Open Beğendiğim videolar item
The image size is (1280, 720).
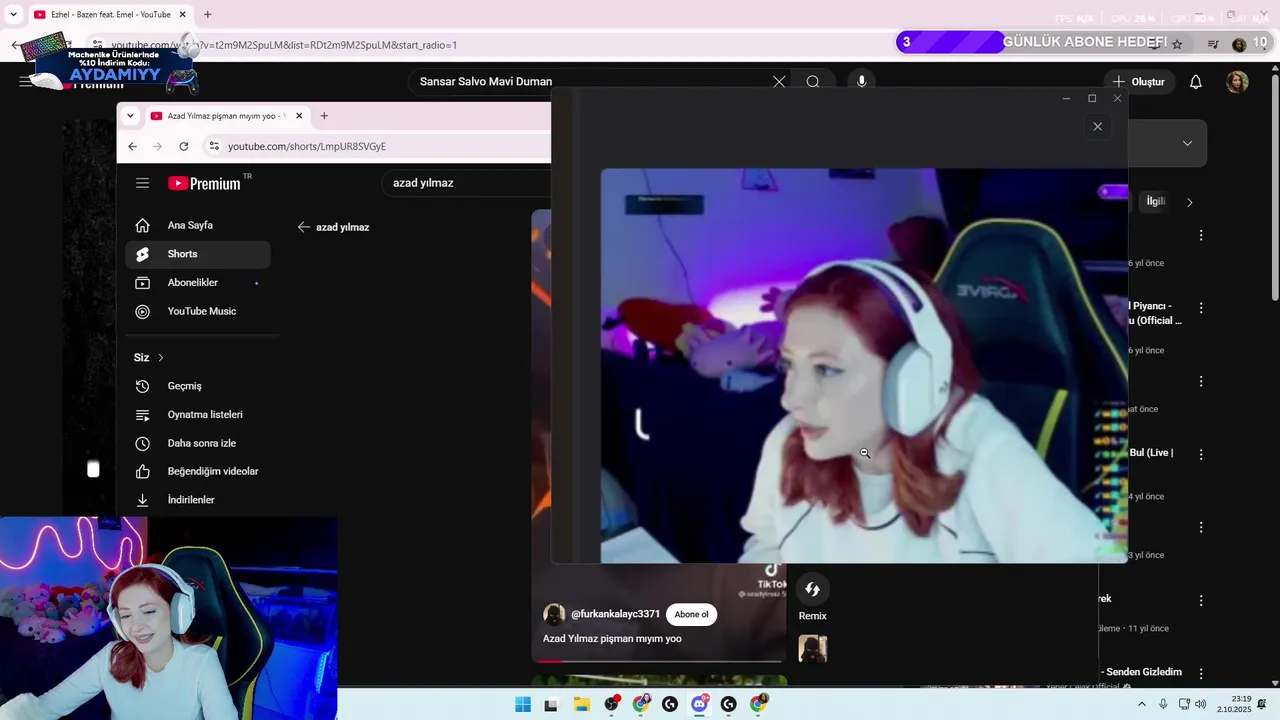click(x=198, y=471)
